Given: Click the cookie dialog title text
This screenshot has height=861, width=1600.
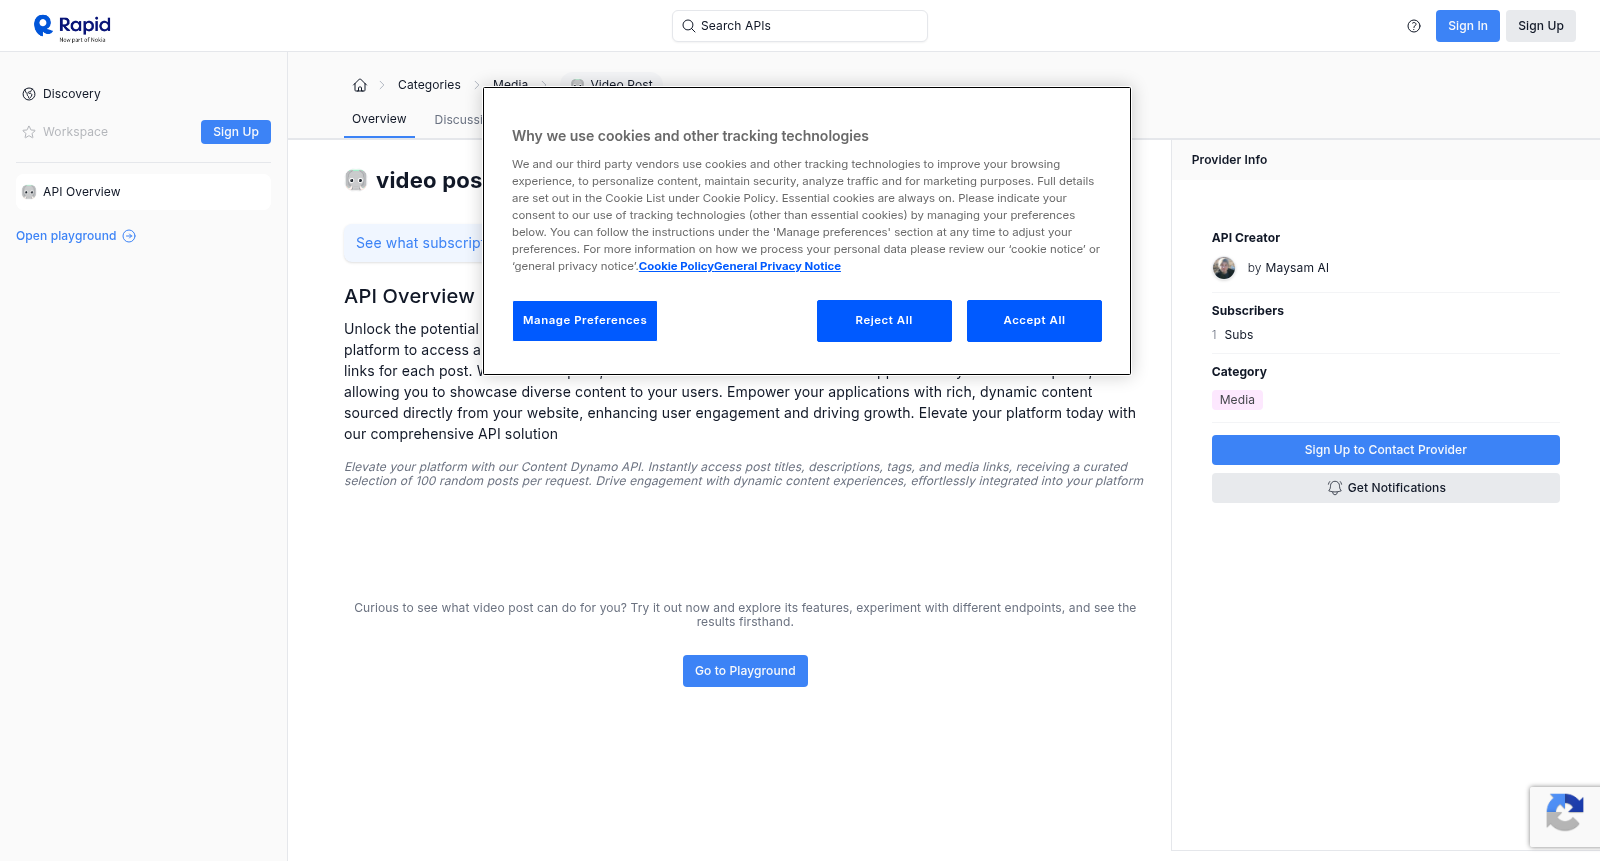Looking at the screenshot, I should [690, 136].
